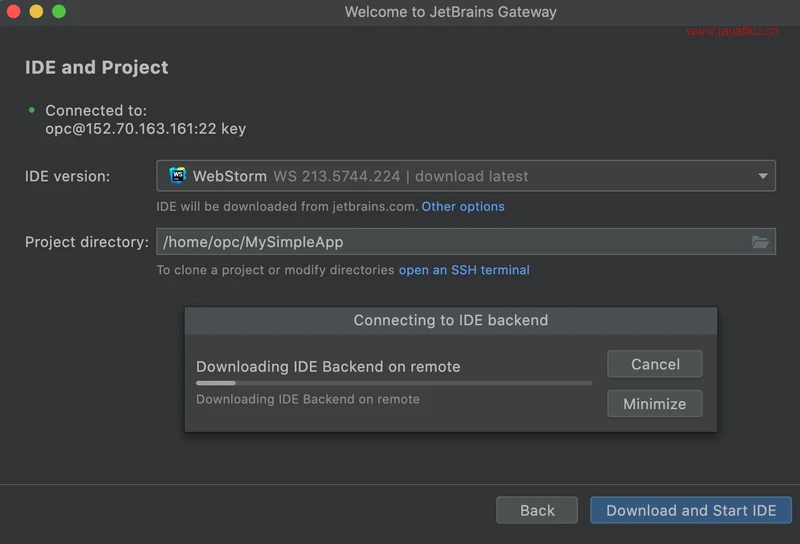Click the green connection status dot
The width and height of the screenshot is (800, 544).
click(32, 110)
